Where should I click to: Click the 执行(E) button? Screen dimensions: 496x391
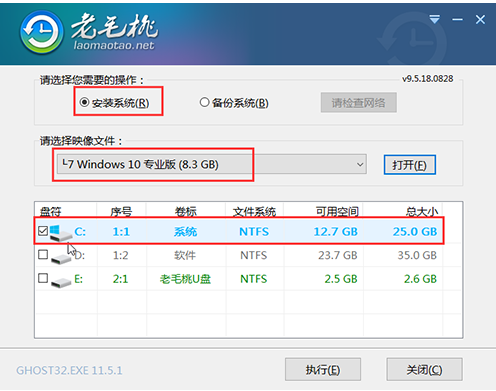point(323,370)
